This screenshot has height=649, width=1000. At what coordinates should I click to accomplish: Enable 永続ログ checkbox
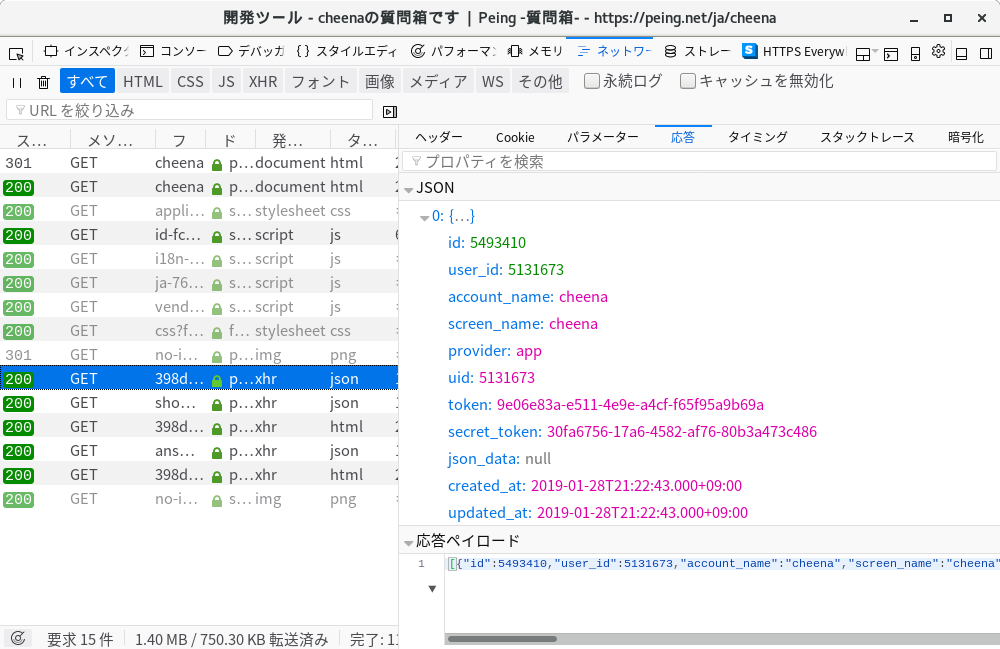592,81
